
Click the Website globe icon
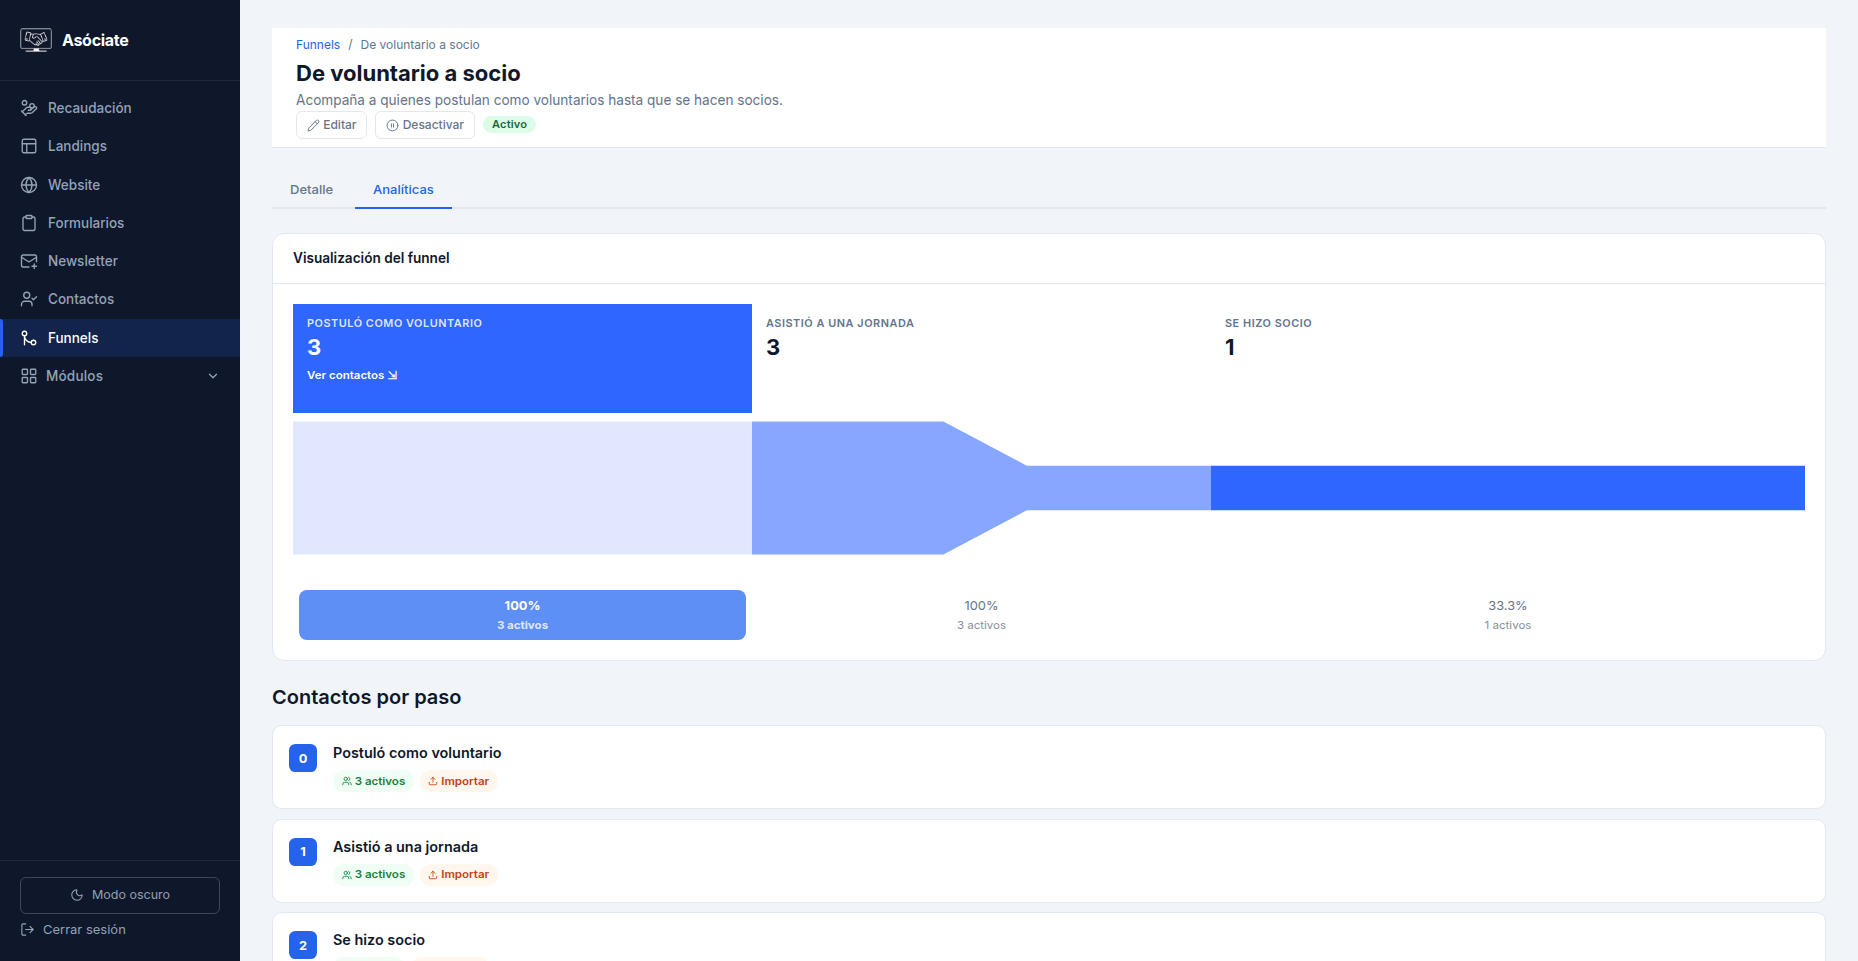point(29,185)
